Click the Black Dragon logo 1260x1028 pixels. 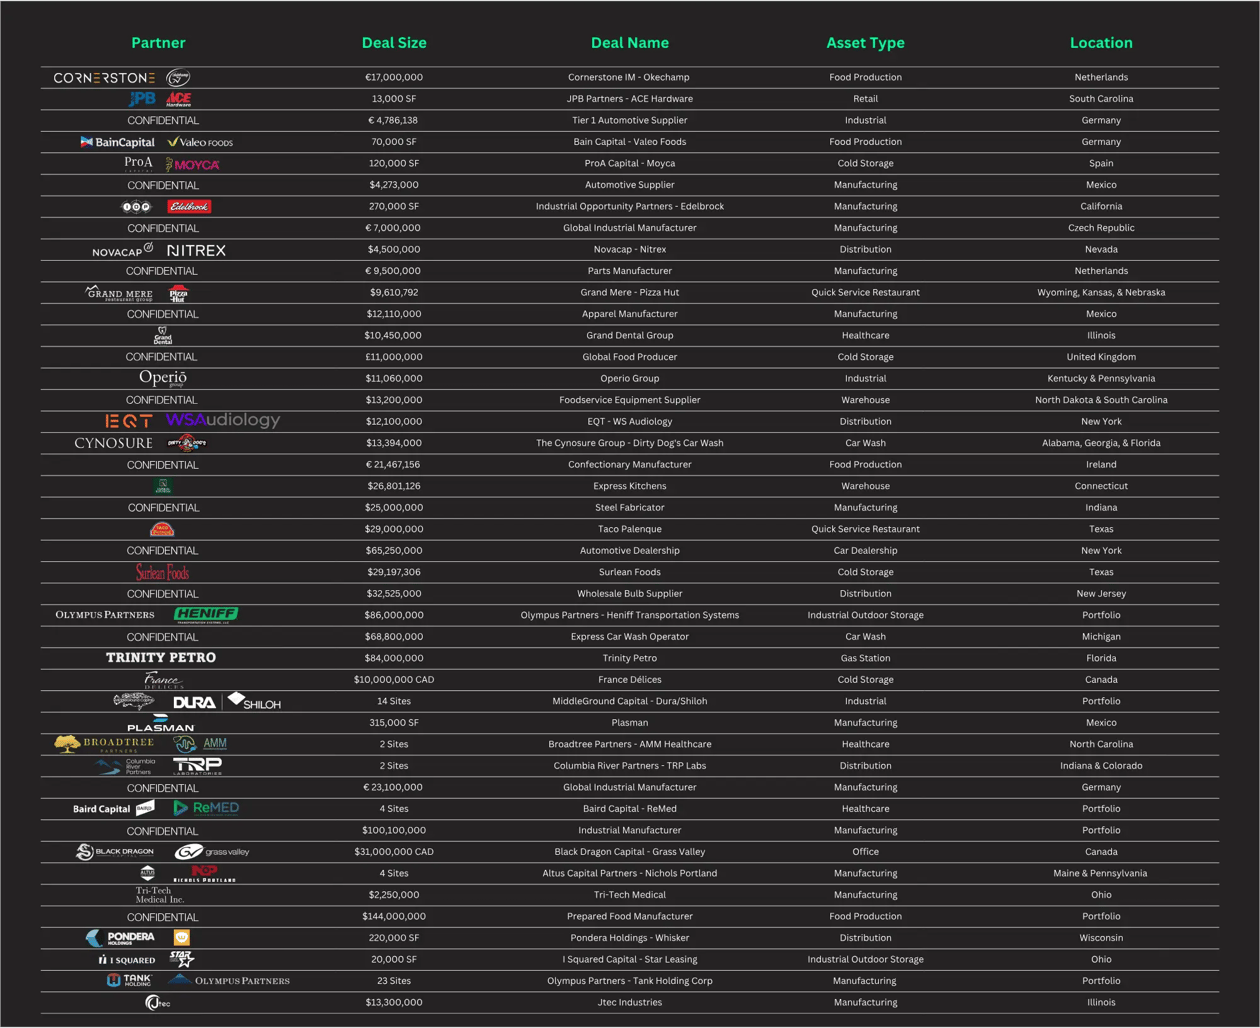point(115,852)
